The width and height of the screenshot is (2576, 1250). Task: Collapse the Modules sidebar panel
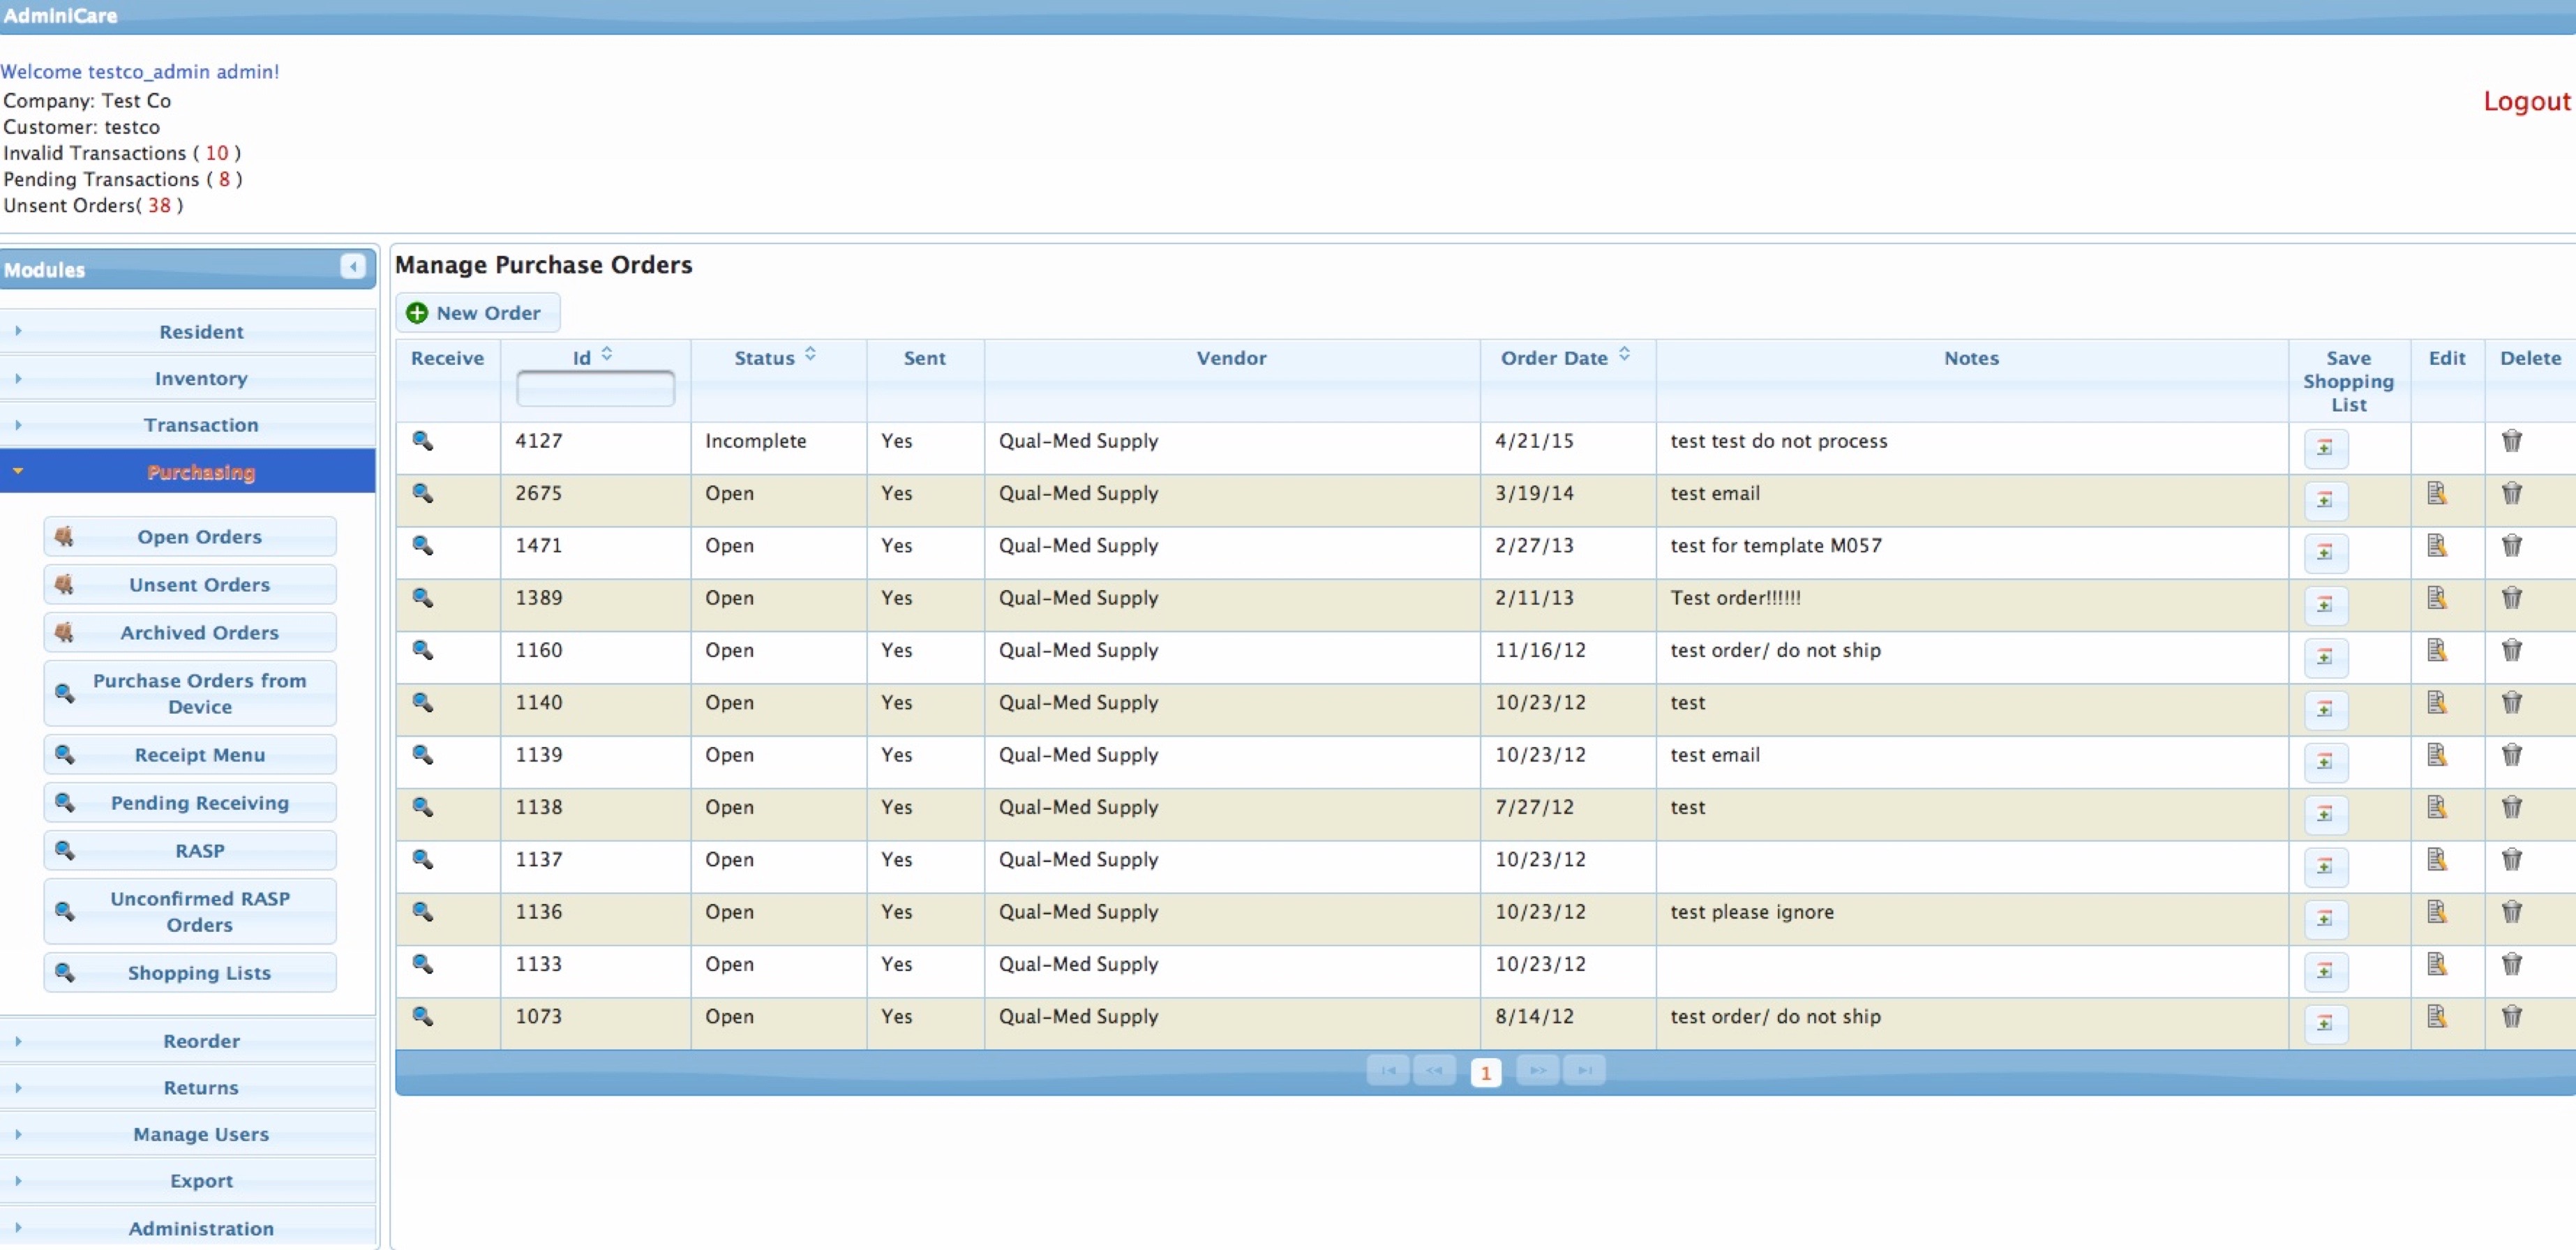(352, 266)
